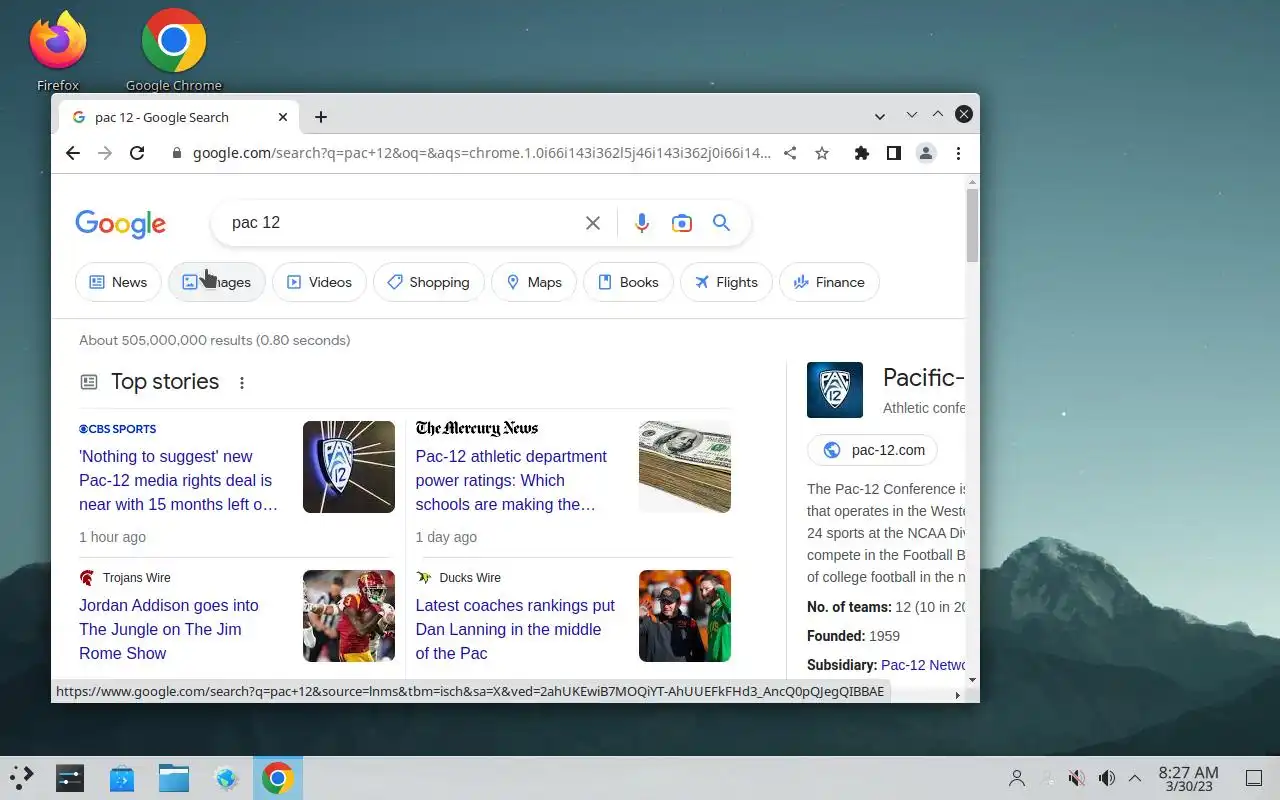Open the Google Chrome desktop shortcut
The width and height of the screenshot is (1280, 800).
pos(174,50)
